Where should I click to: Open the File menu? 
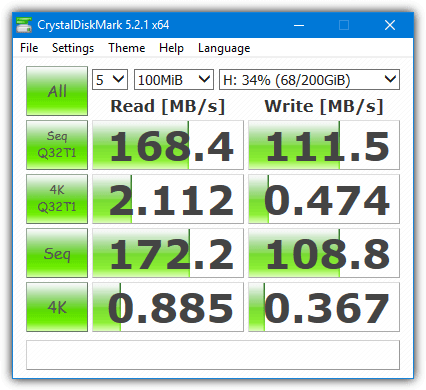pos(29,48)
